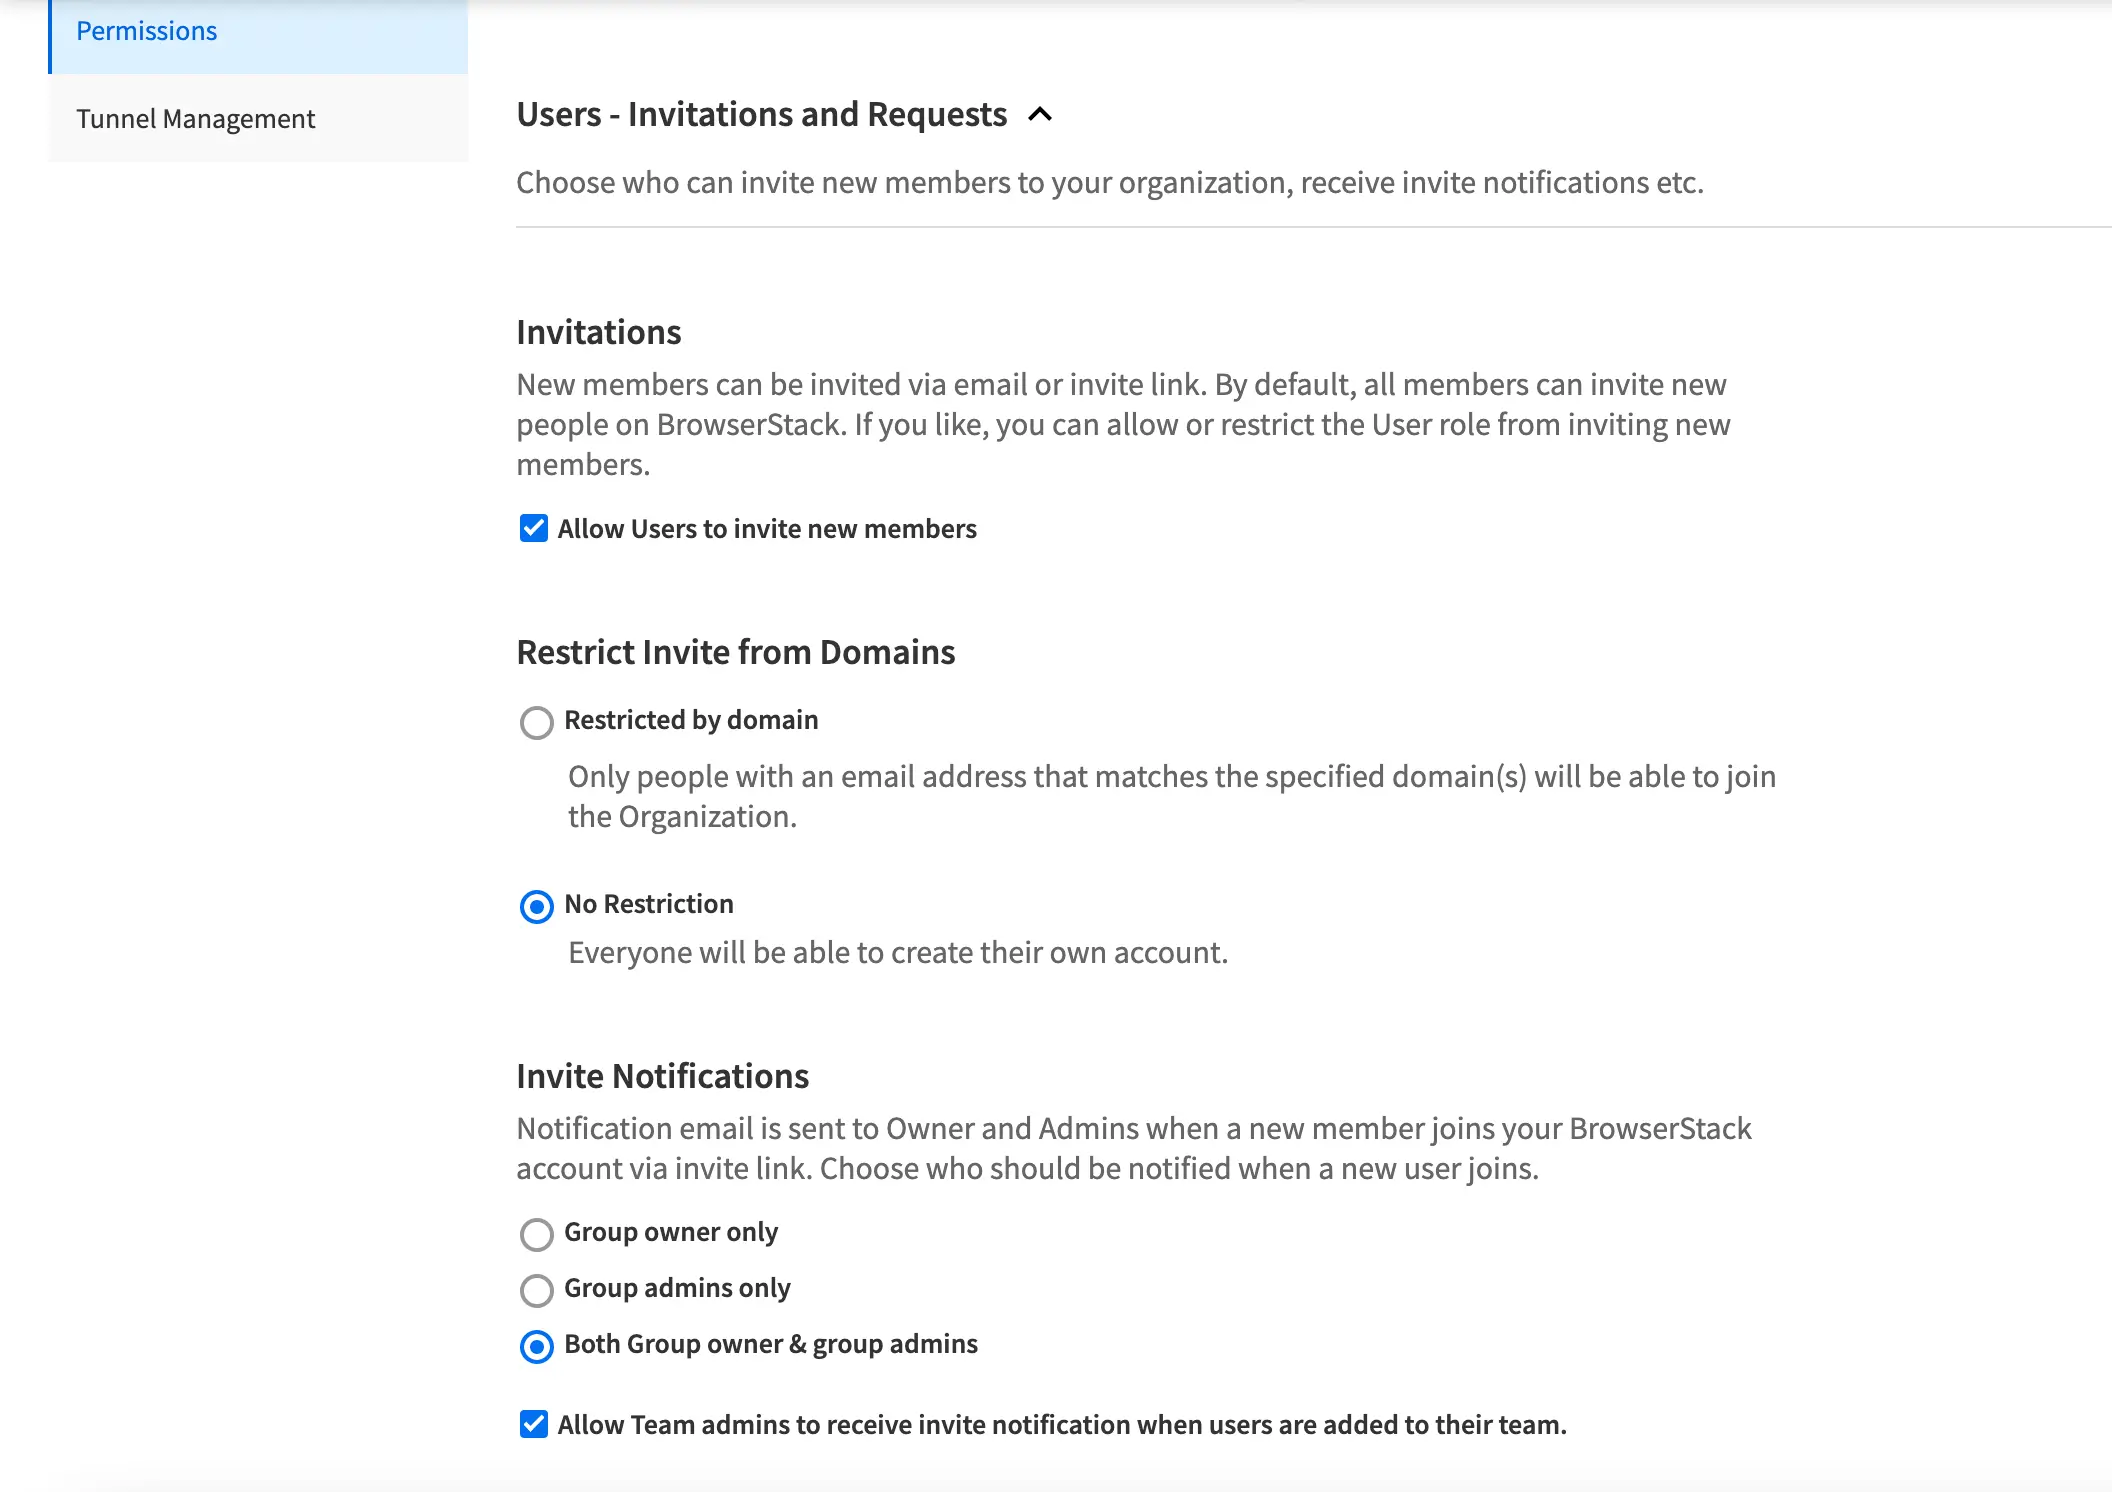Click the 'Group admins only' label text

coord(677,1288)
